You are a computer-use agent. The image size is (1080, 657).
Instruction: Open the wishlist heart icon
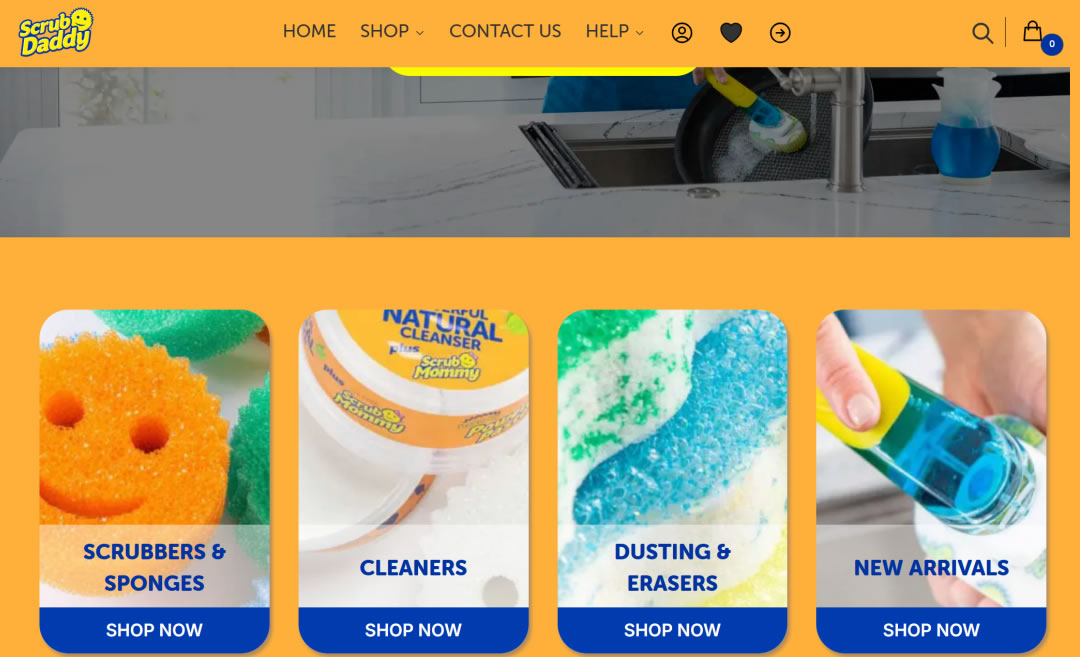pyautogui.click(x=731, y=32)
